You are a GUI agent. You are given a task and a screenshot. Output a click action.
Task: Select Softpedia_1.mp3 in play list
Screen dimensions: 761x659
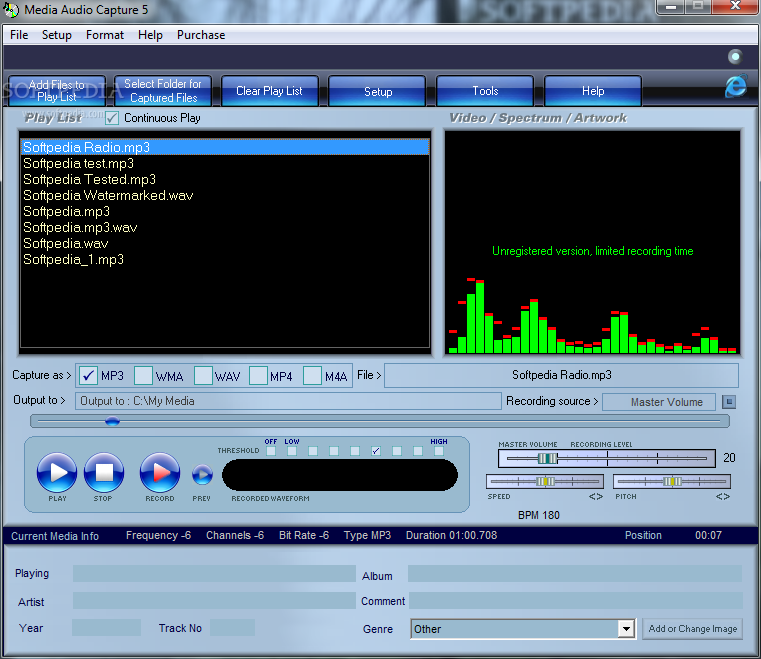(x=225, y=260)
